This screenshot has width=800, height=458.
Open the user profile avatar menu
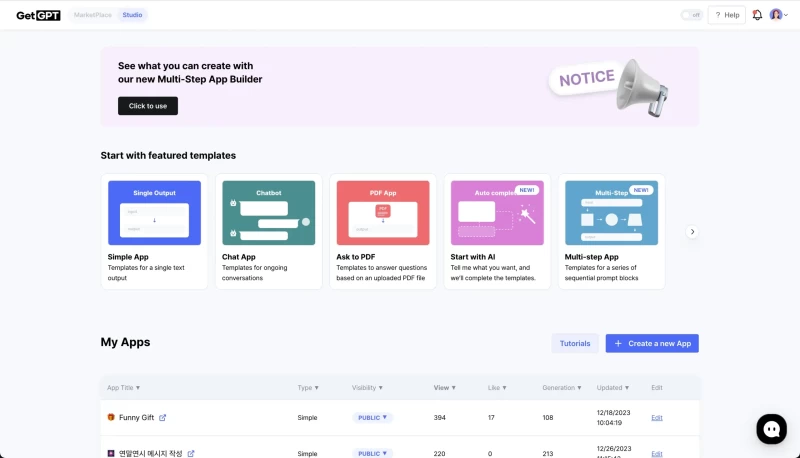[779, 15]
